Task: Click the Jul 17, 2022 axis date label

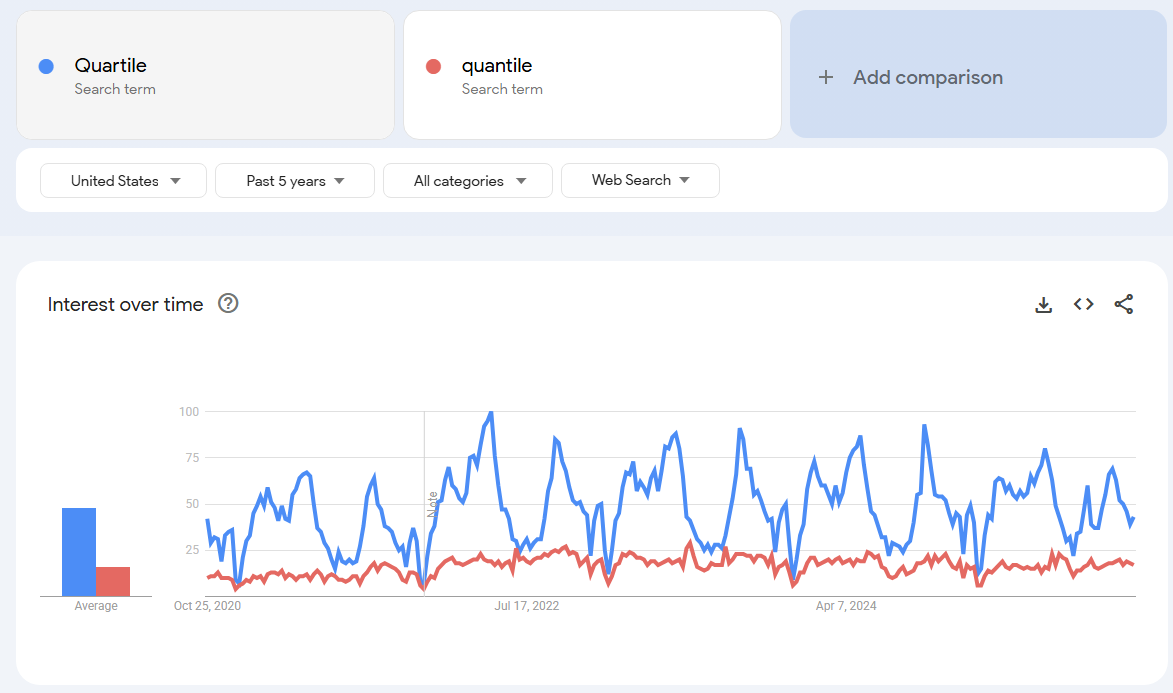Action: point(527,606)
